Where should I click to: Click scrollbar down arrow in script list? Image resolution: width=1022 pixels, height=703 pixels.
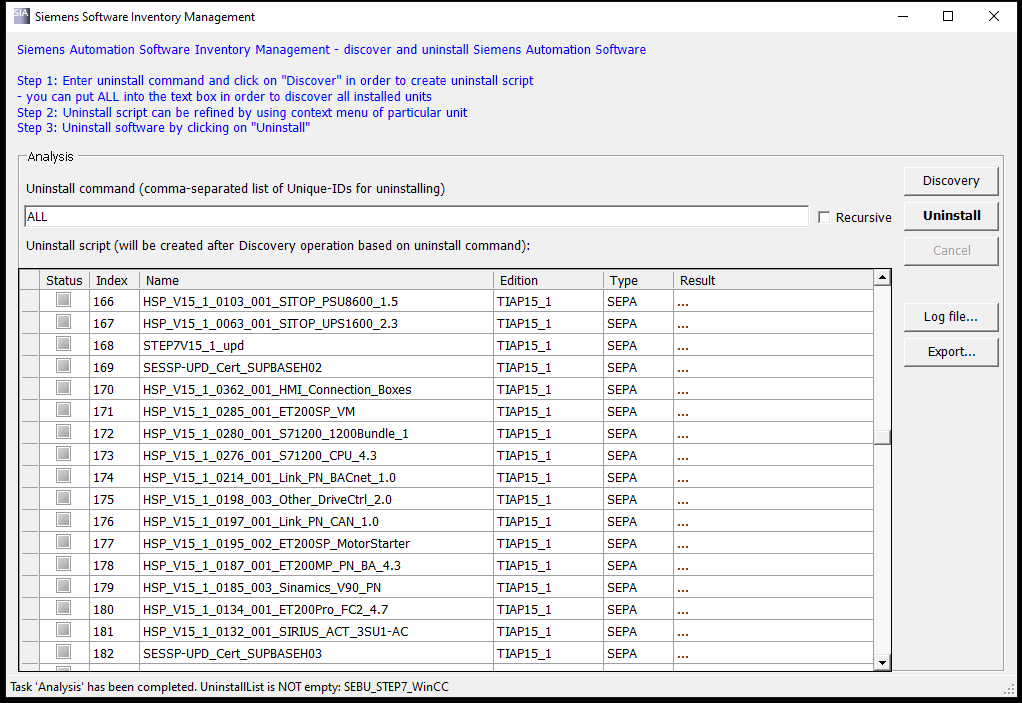click(882, 662)
